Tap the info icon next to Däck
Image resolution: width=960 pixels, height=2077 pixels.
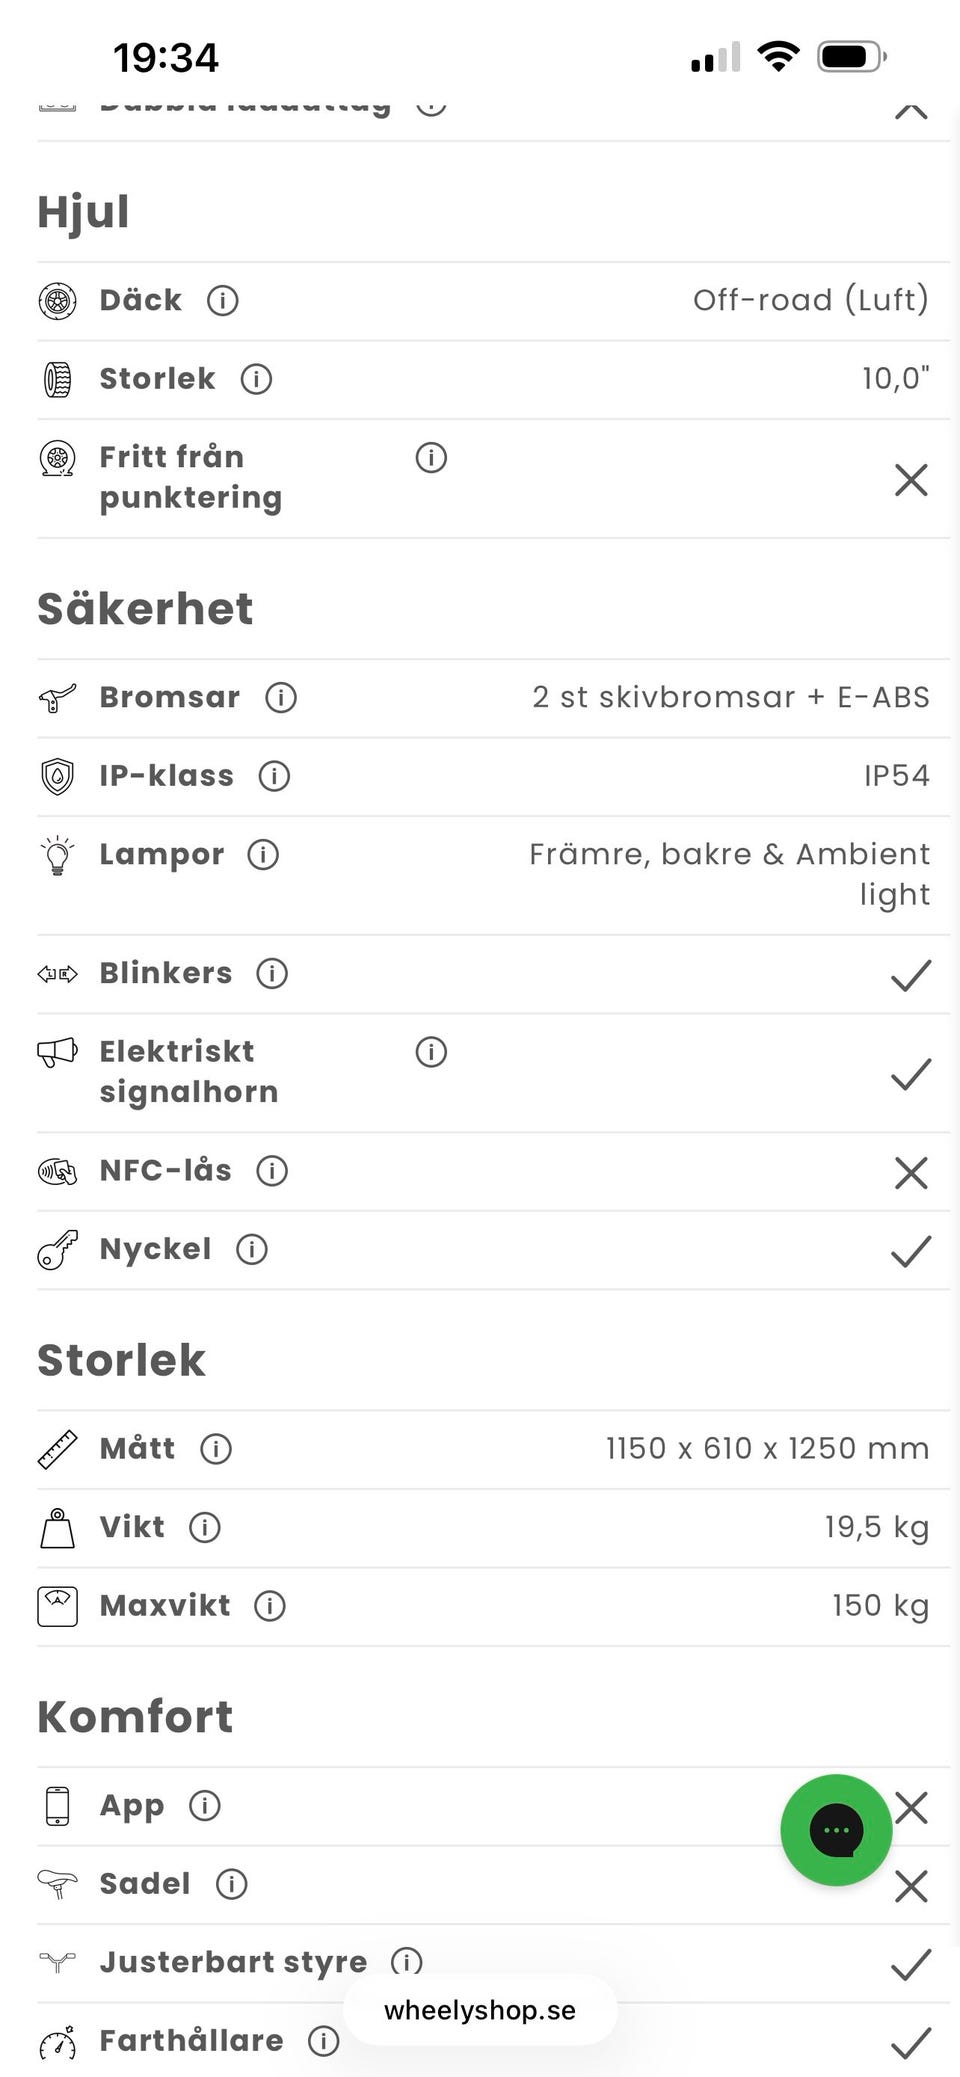click(x=222, y=300)
